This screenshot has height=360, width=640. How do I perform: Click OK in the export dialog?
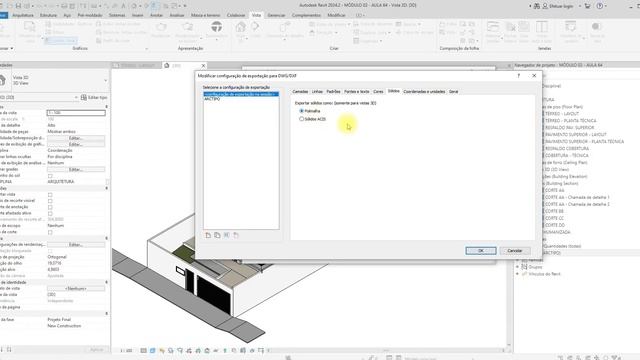(481, 251)
